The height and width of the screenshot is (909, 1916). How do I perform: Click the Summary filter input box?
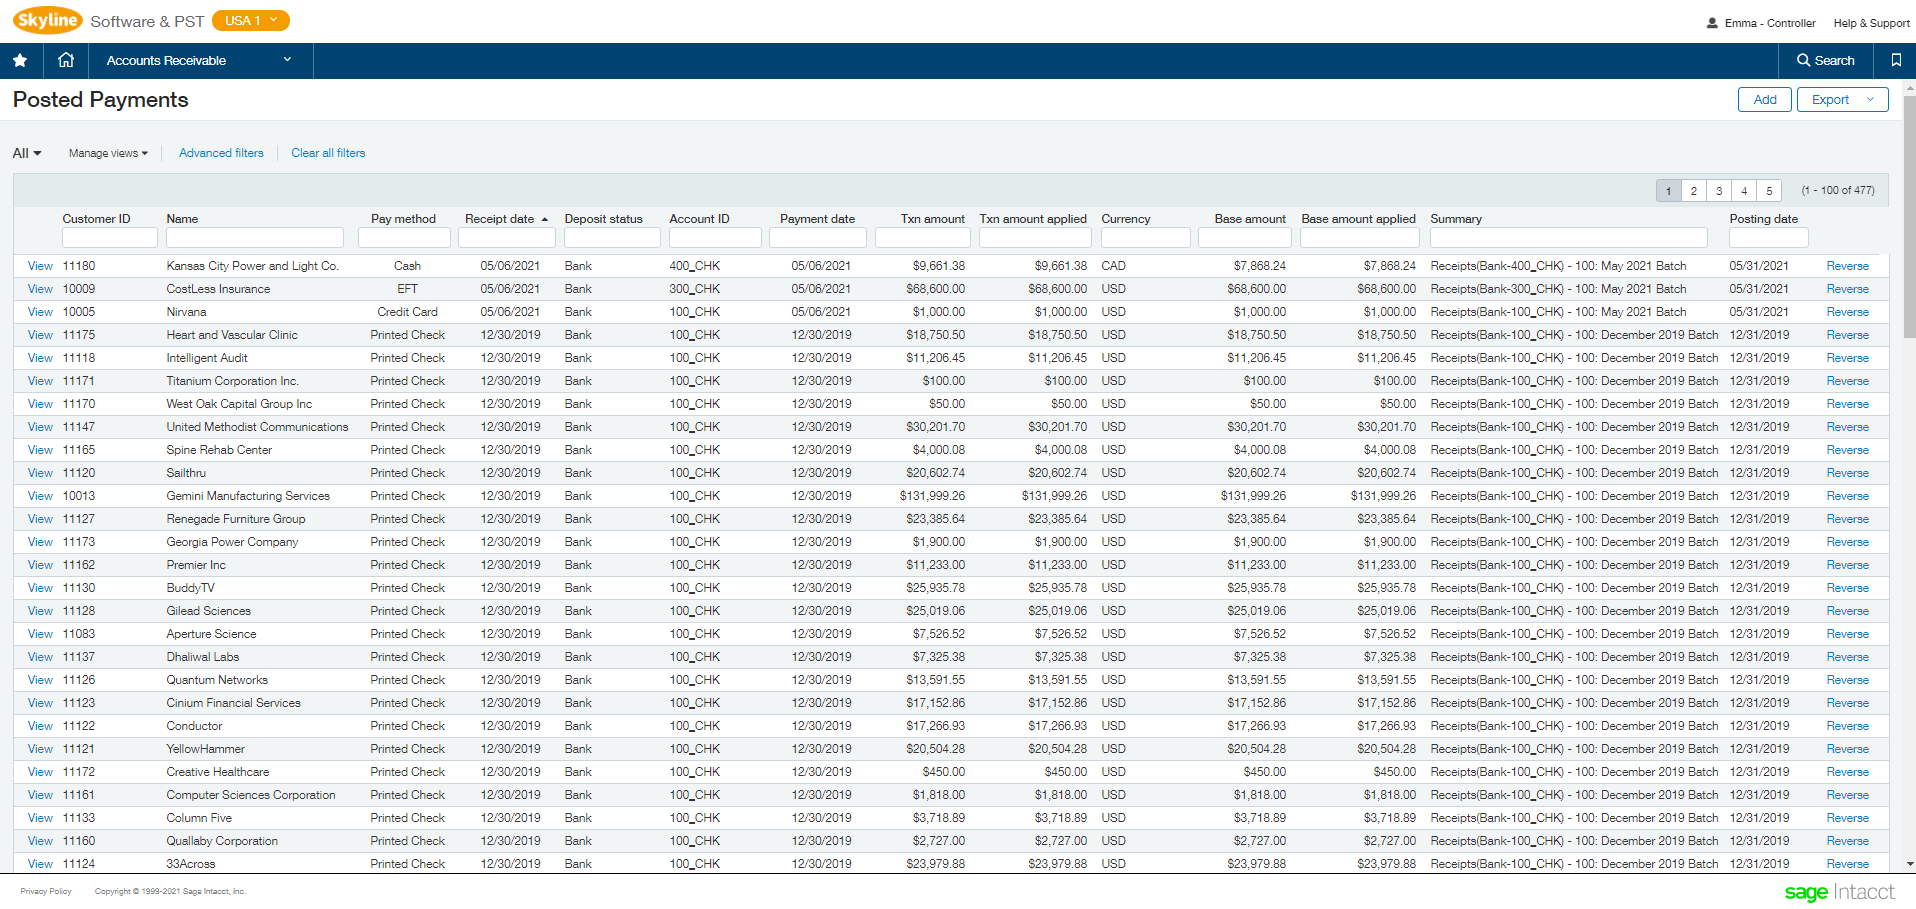(x=1569, y=238)
